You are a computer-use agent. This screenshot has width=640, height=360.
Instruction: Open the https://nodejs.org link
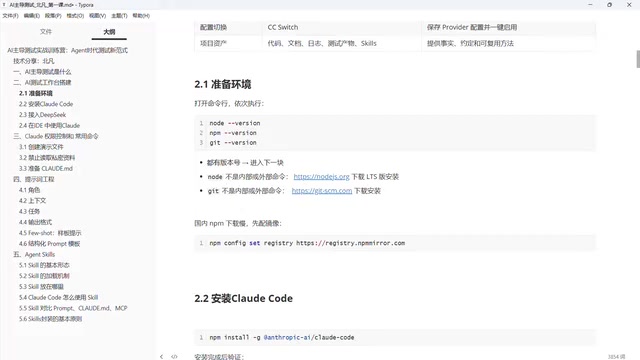pyautogui.click(x=321, y=177)
